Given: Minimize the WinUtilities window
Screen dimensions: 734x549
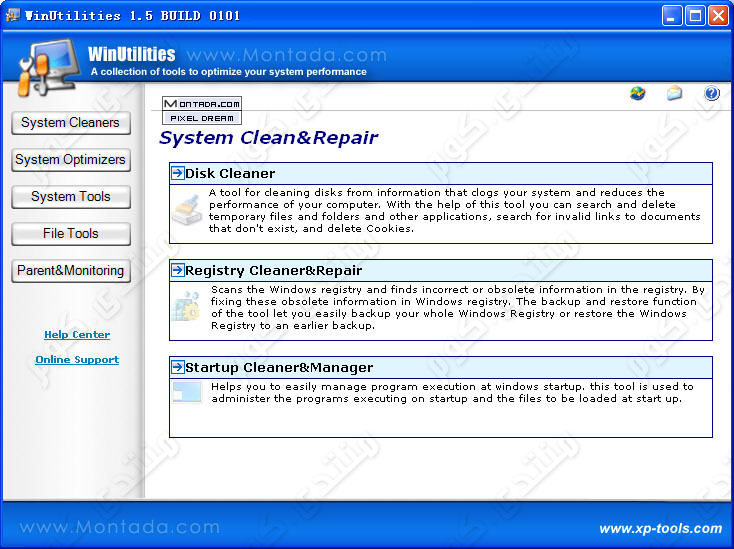Looking at the screenshot, I should point(672,15).
